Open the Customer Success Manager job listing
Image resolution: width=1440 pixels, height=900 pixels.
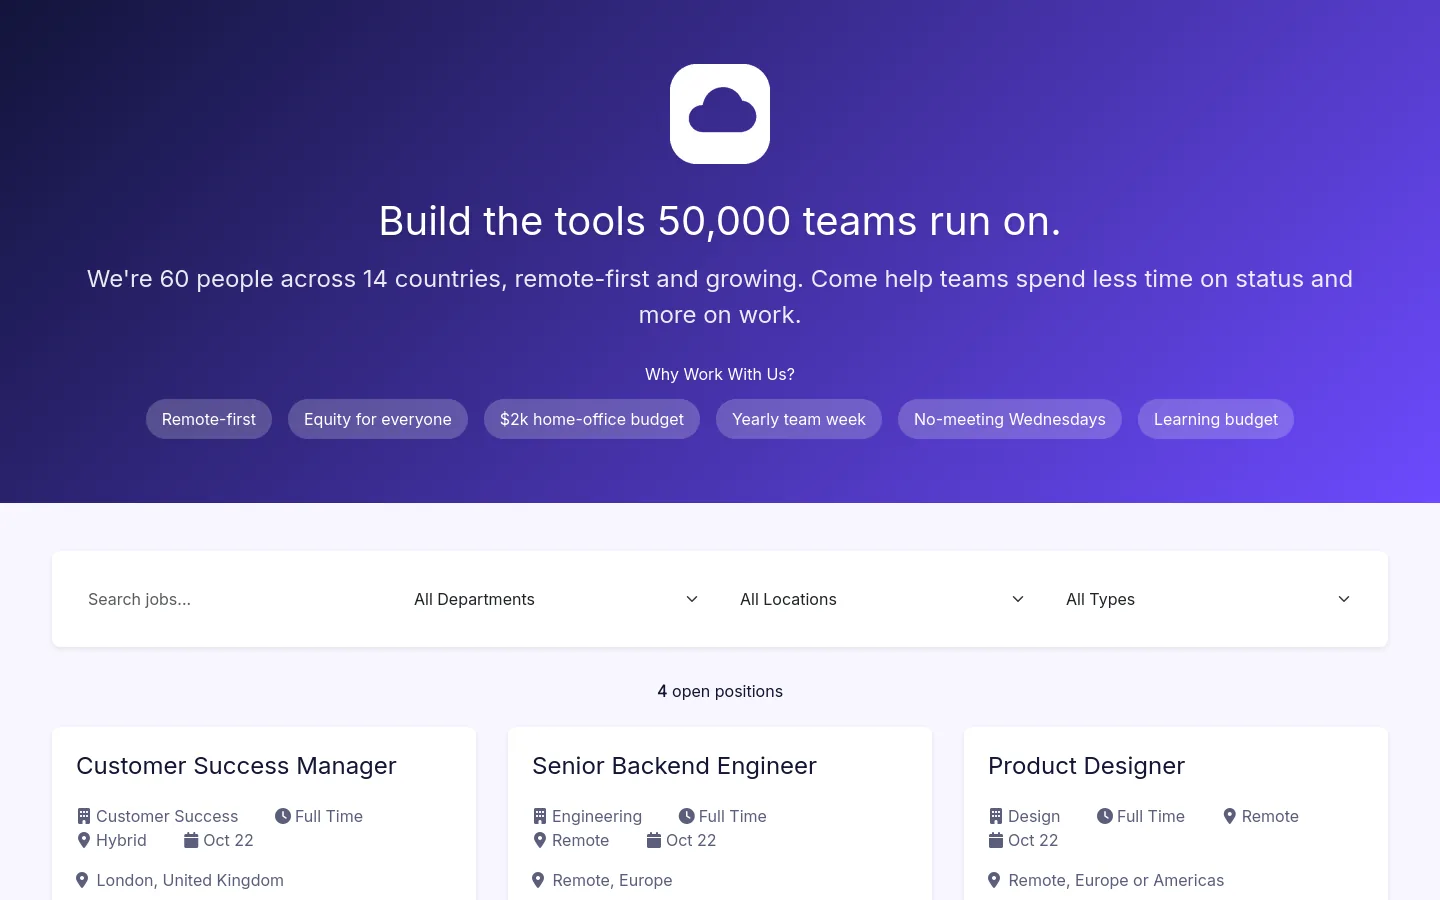pos(236,766)
